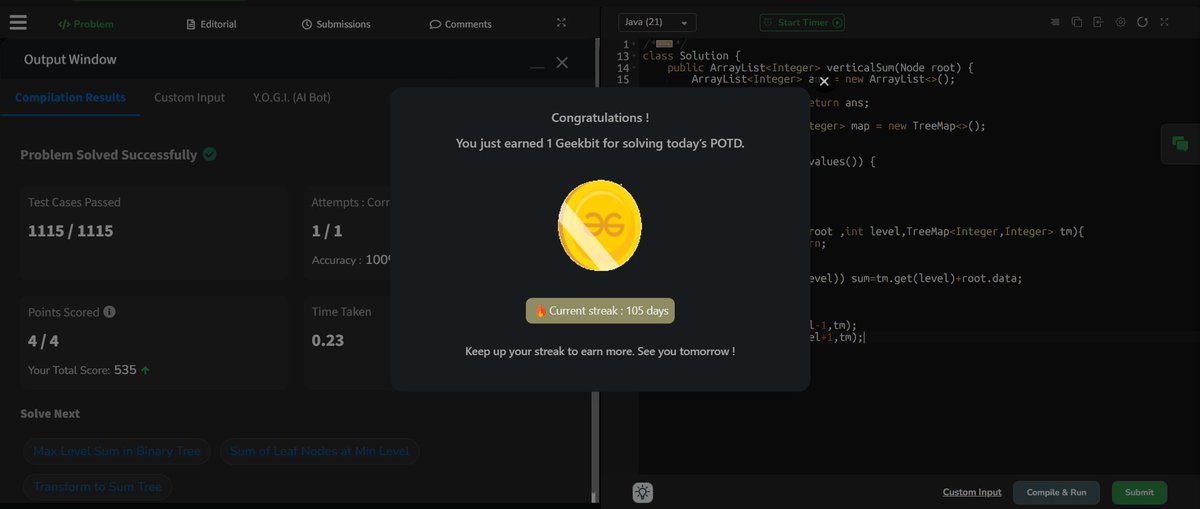Click the '4 / 4' points value
The width and height of the screenshot is (1200, 509).
pyautogui.click(x=44, y=340)
